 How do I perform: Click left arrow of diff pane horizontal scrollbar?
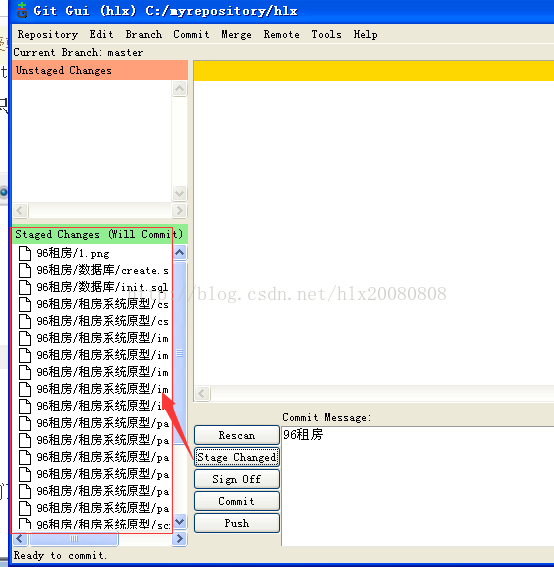click(203, 393)
